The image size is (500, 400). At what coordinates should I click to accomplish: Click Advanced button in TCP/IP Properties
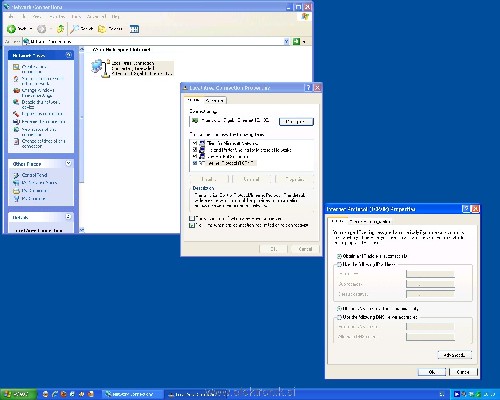[454, 355]
